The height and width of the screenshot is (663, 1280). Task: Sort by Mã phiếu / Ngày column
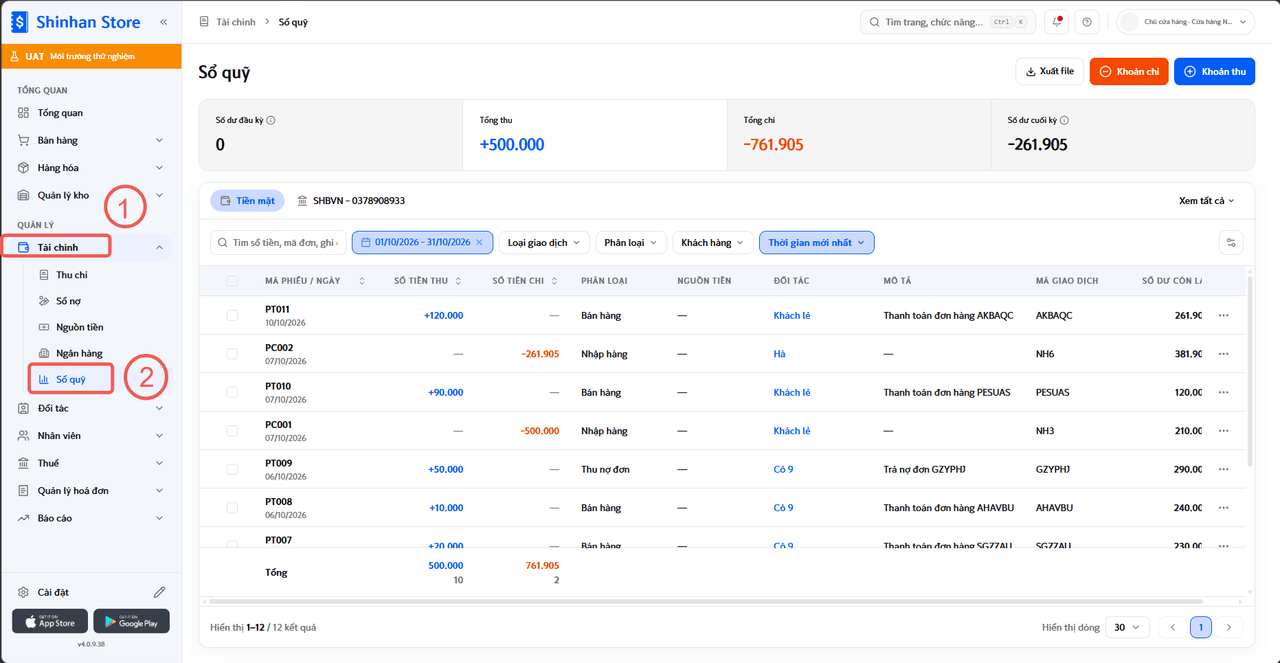362,281
